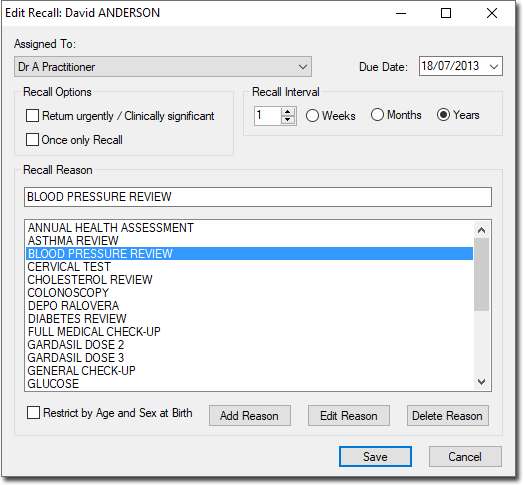The width and height of the screenshot is (523, 485).
Task: Select the Years radio button
Action: (443, 115)
